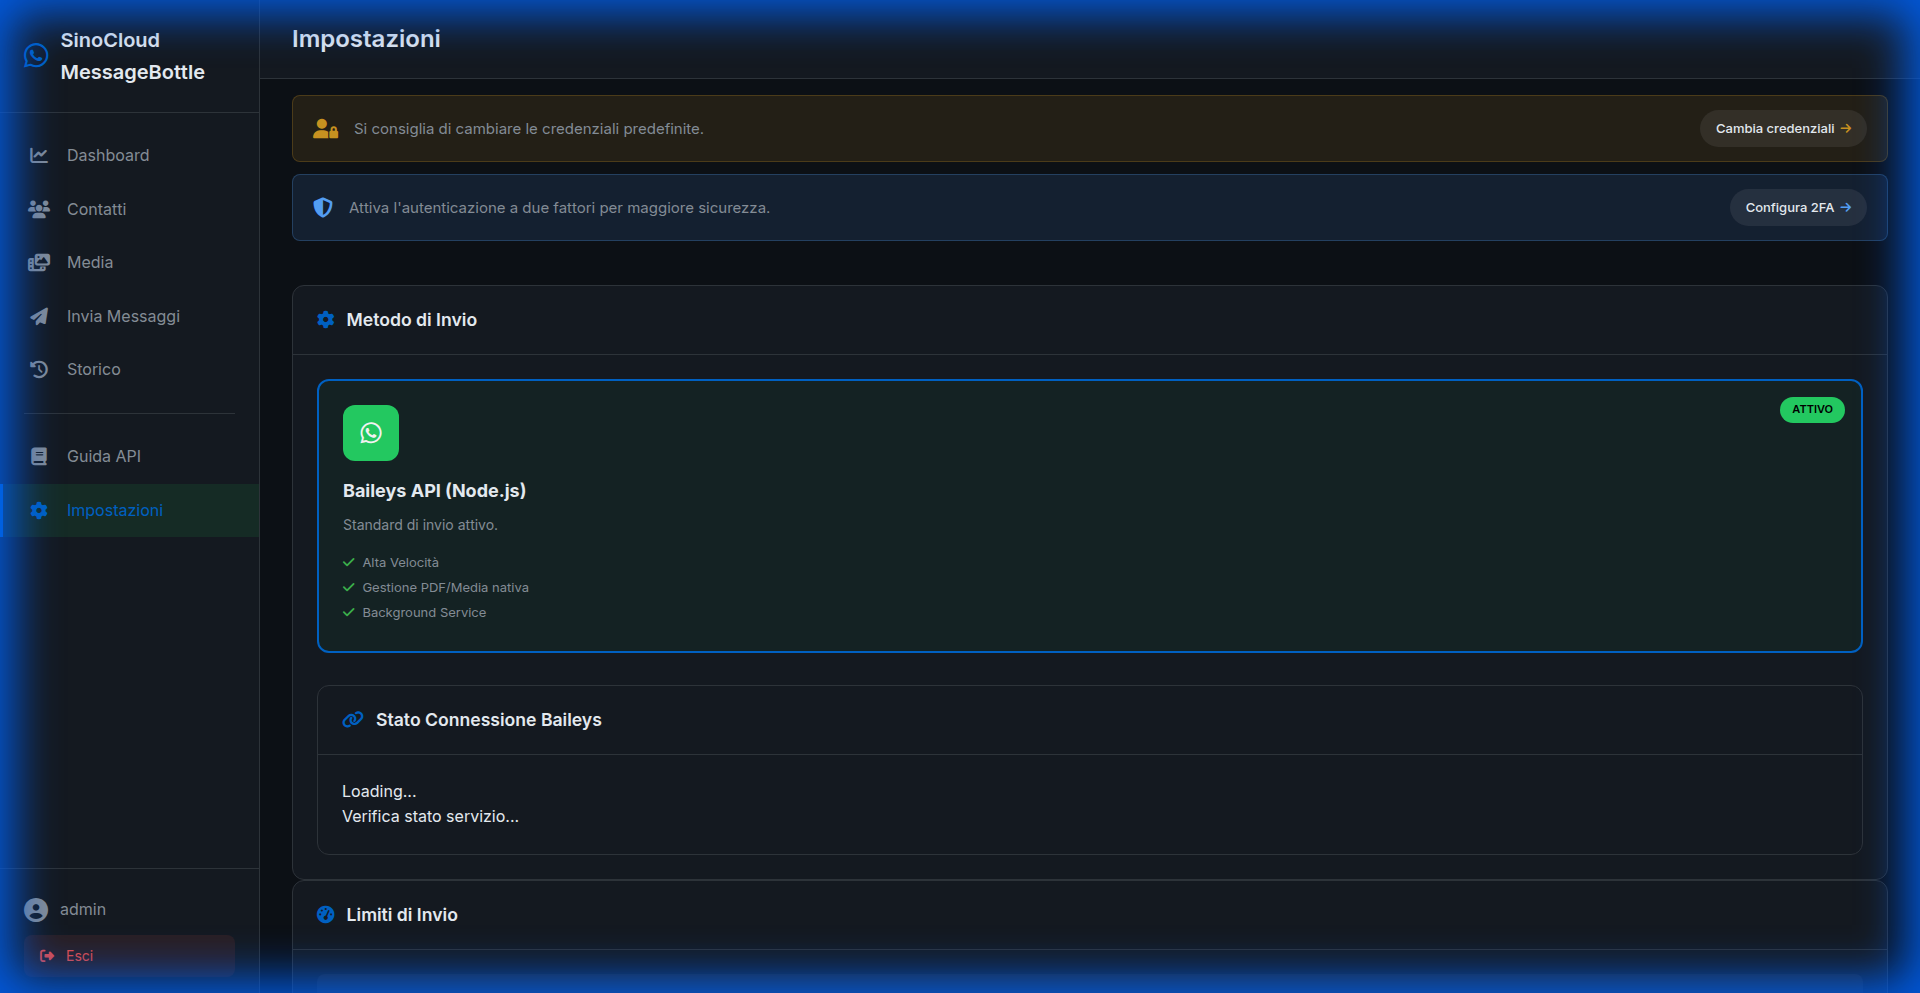The image size is (1920, 993).
Task: Select the Storico history icon
Action: tap(39, 369)
